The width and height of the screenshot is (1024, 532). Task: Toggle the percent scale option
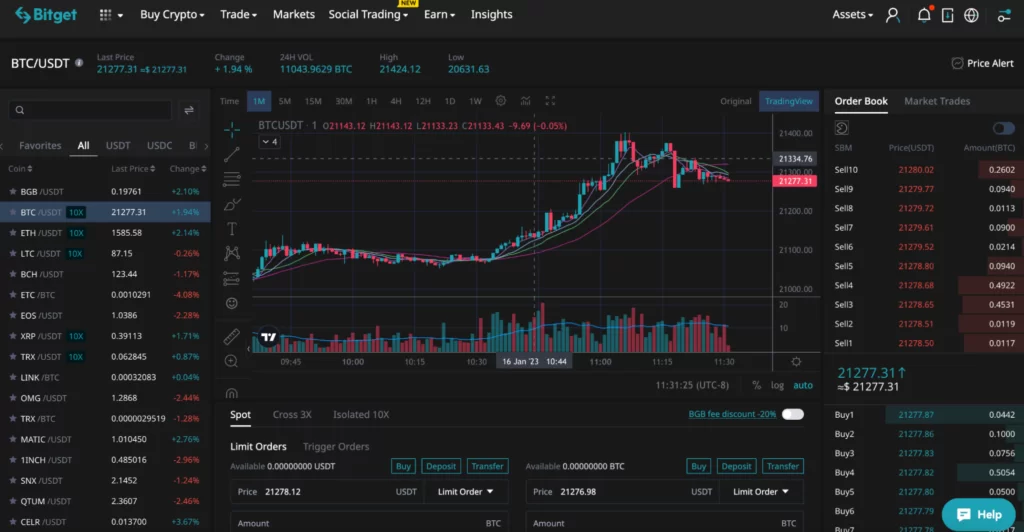[756, 385]
